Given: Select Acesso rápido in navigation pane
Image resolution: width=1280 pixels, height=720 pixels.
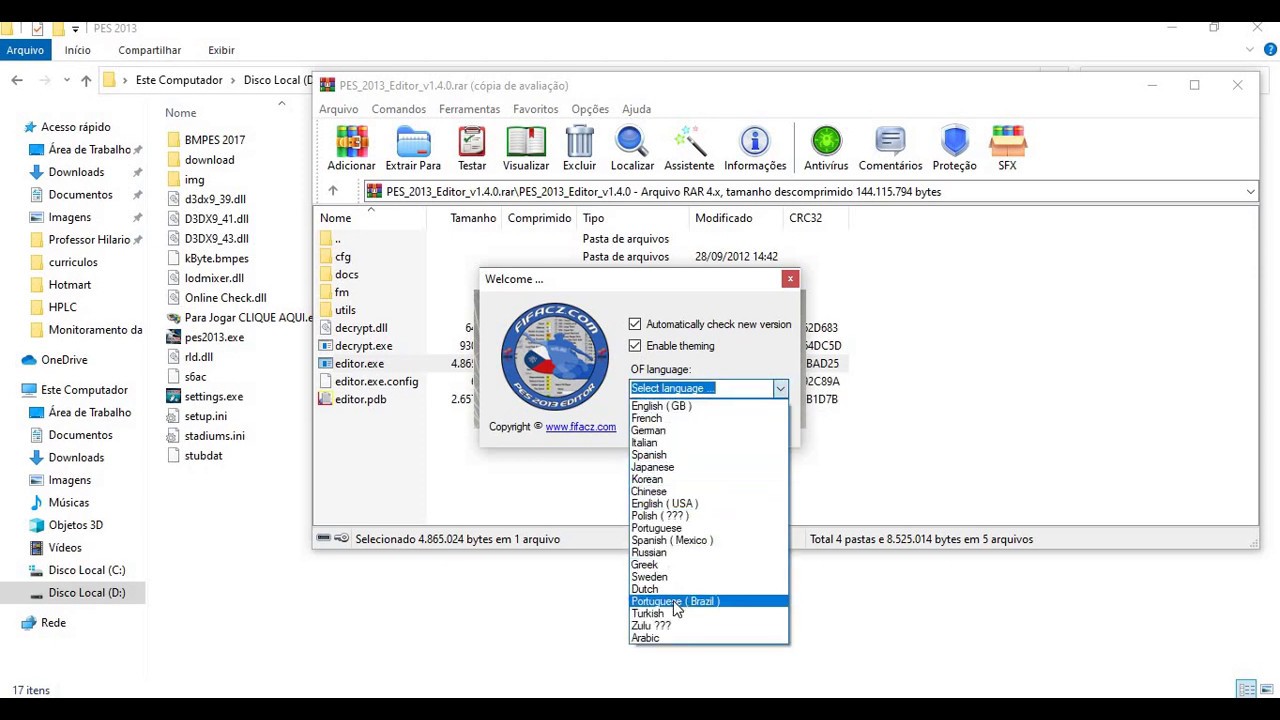Looking at the screenshot, I should pos(75,127).
